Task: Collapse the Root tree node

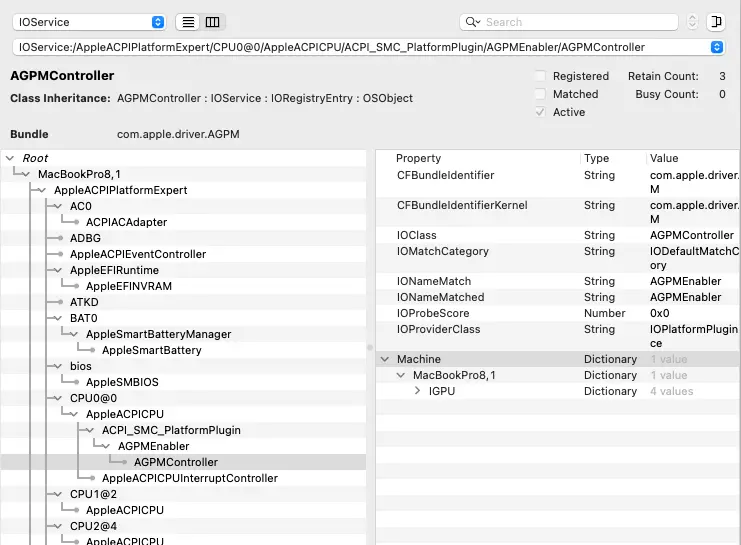Action: 10,158
